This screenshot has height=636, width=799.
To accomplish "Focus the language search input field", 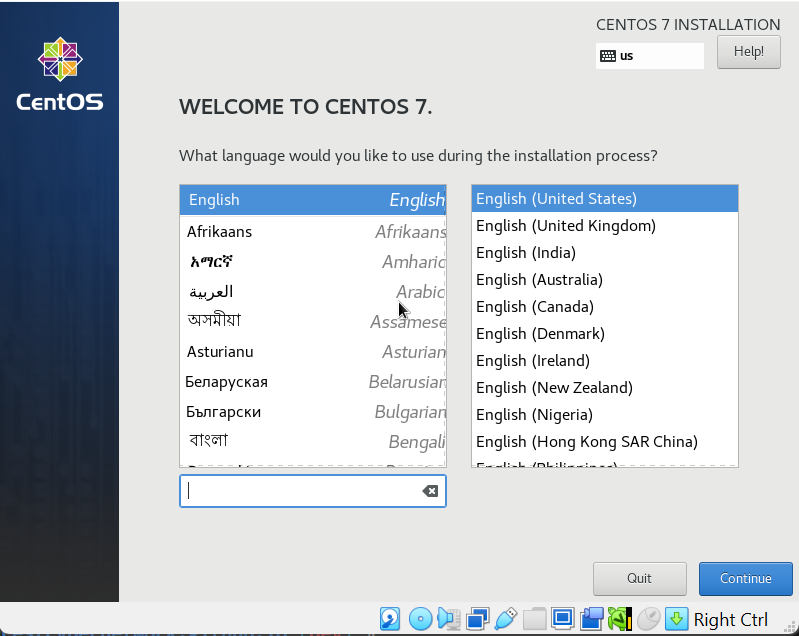I will pyautogui.click(x=312, y=491).
